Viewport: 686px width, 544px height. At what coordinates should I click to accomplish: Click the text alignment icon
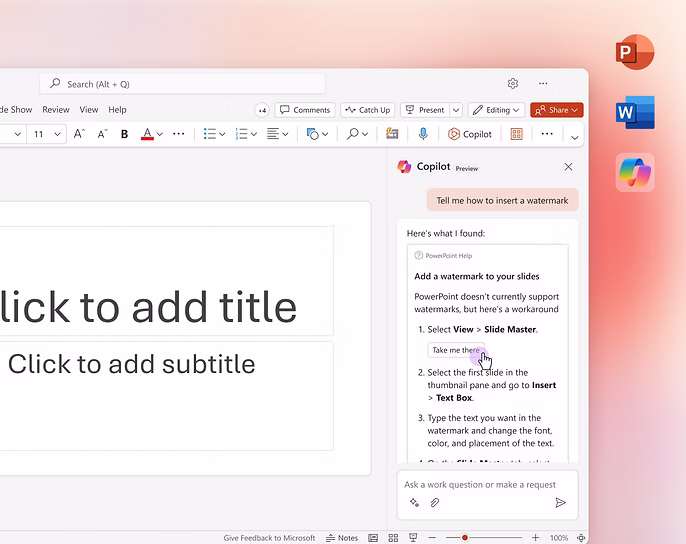click(273, 134)
